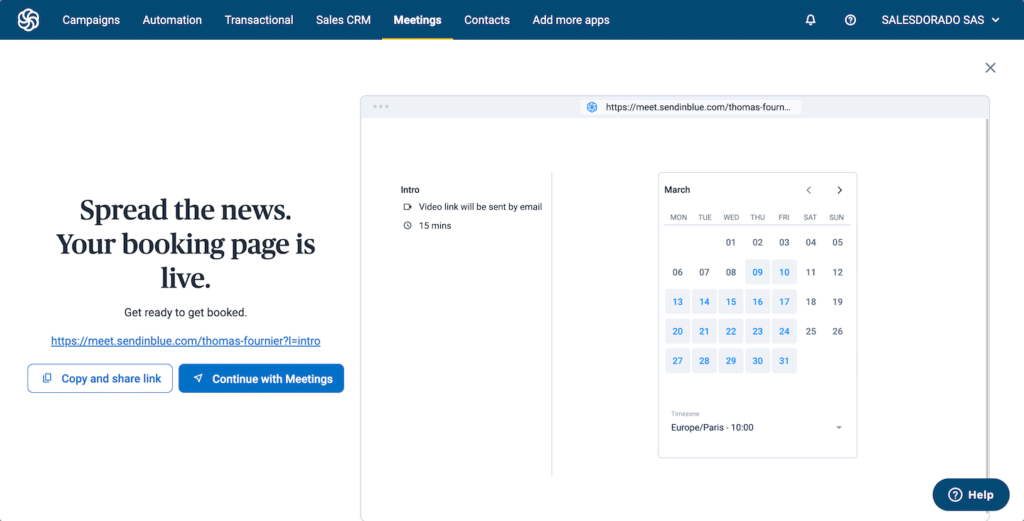
Task: Select March 17 in the calendar
Action: click(x=784, y=302)
